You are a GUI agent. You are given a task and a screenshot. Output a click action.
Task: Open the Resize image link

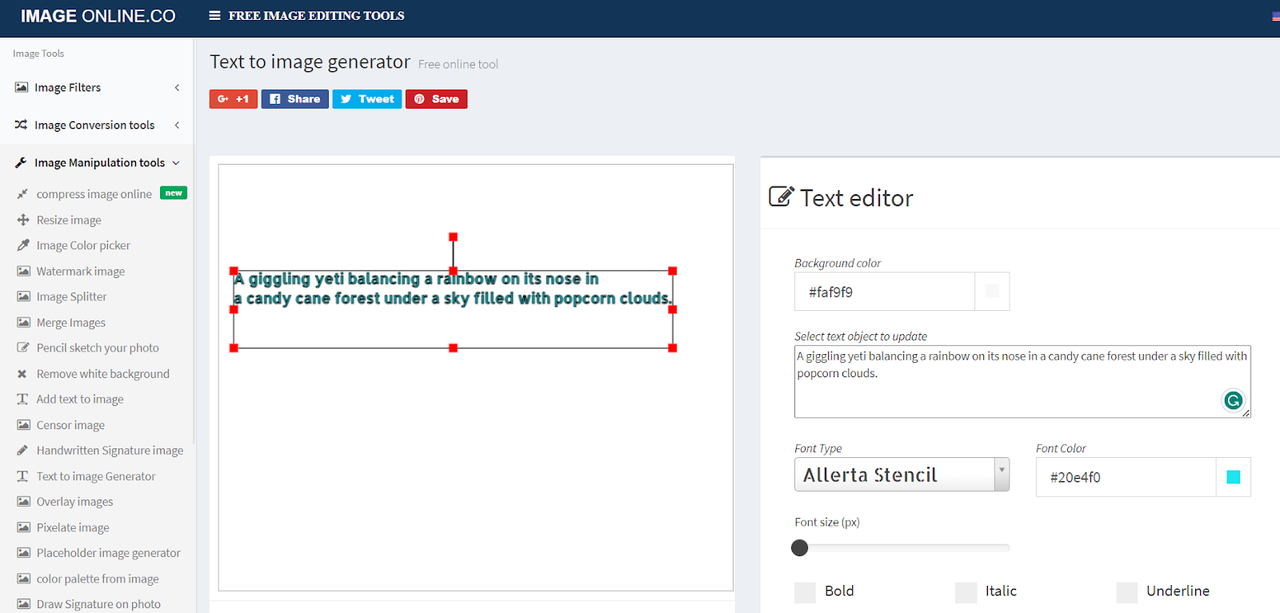pos(69,220)
